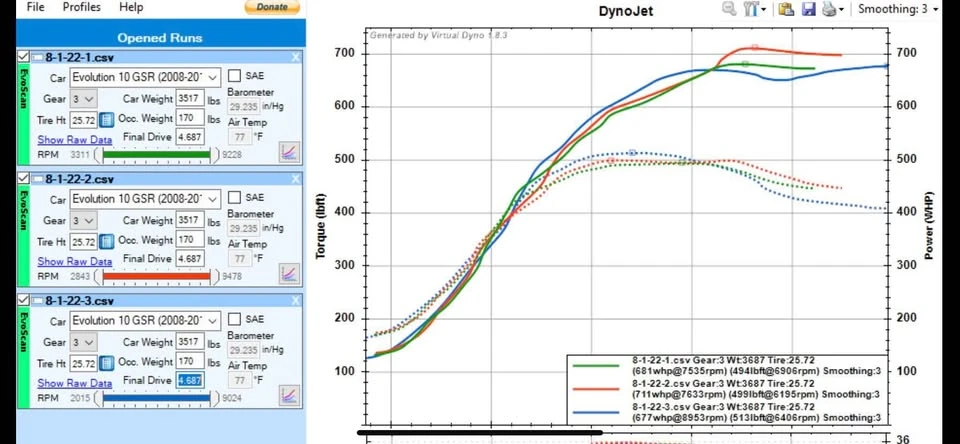
Task: Click graph icon in 8-1-22-1.csv panel
Action: pos(290,152)
